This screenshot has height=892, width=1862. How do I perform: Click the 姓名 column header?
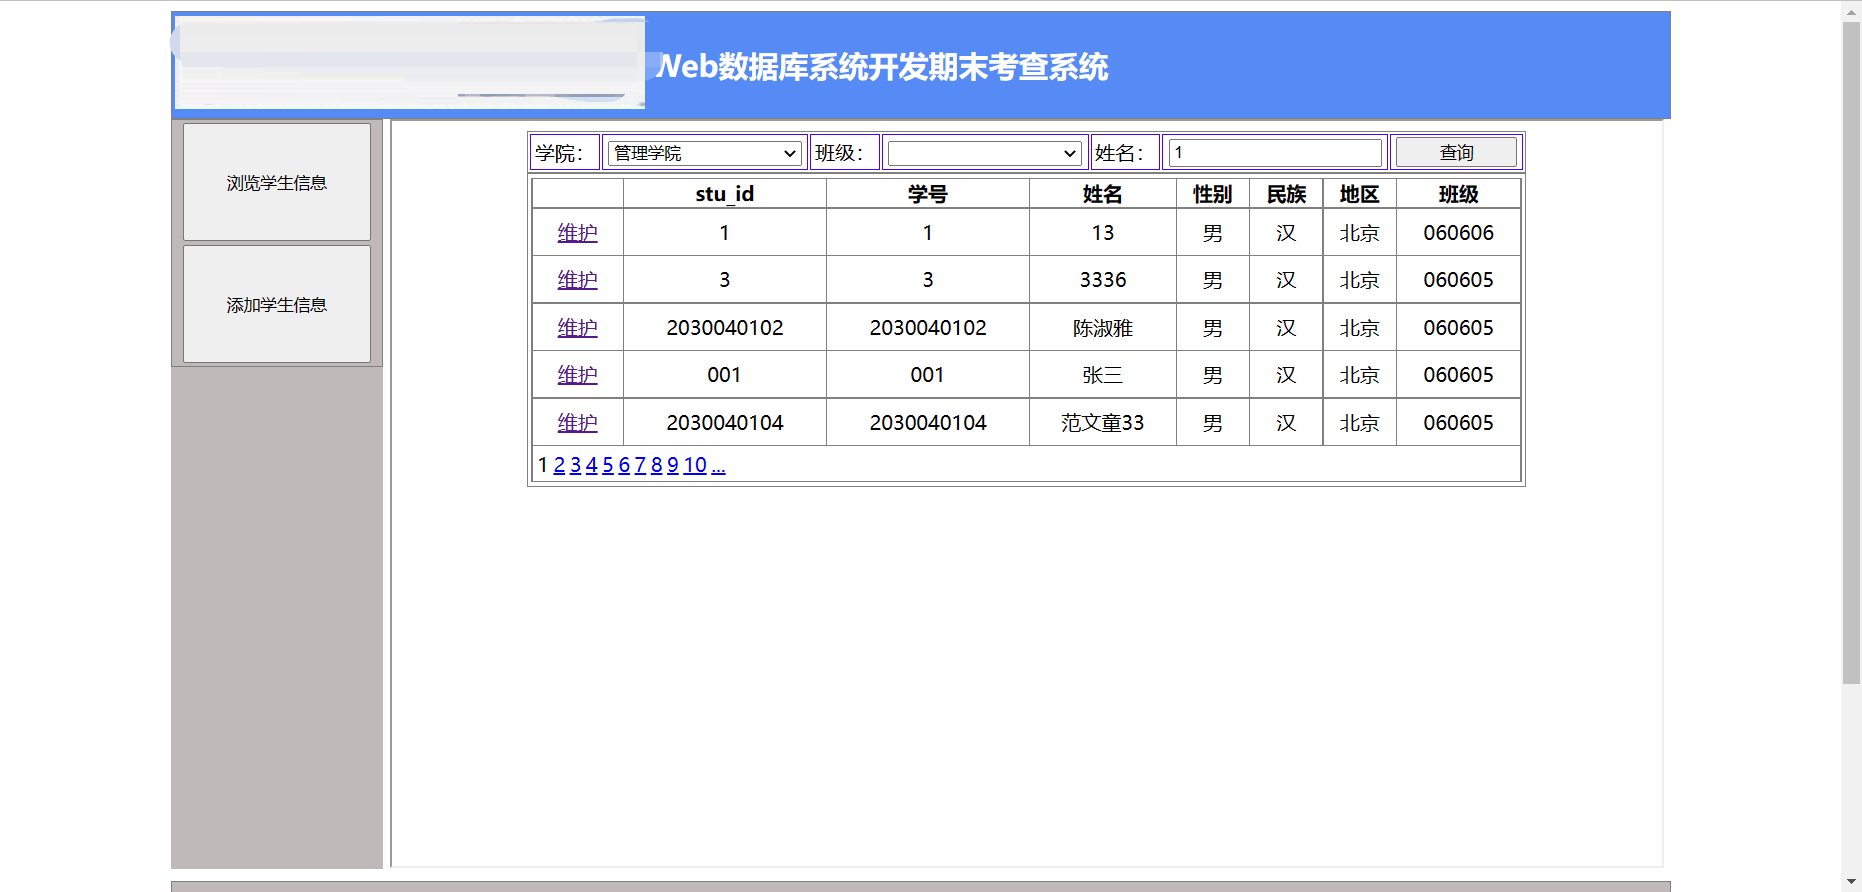point(1103,194)
